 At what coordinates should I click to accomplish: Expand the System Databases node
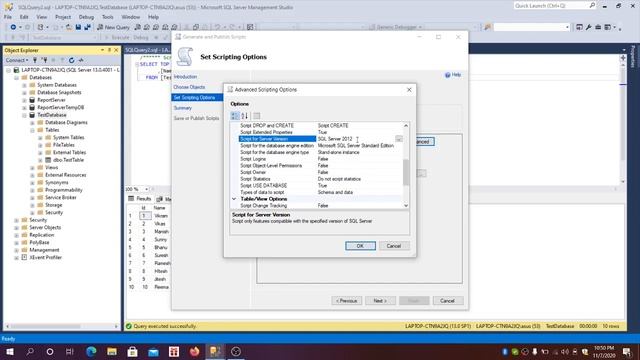pos(24,85)
